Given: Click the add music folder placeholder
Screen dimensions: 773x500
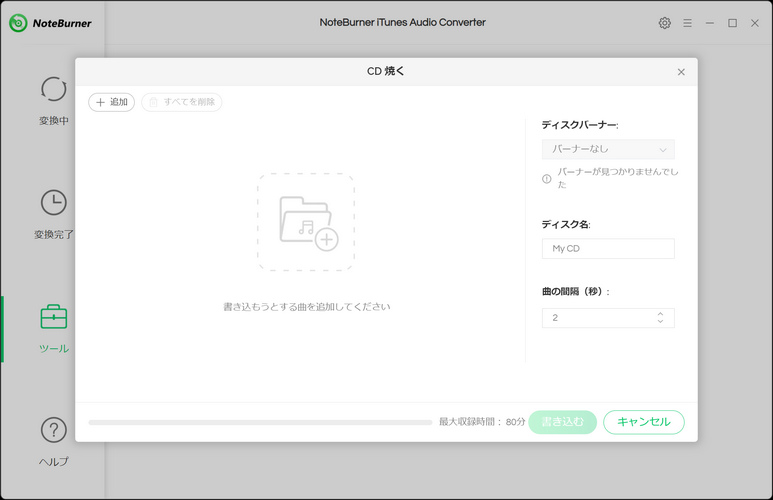Looking at the screenshot, I should click(x=306, y=222).
